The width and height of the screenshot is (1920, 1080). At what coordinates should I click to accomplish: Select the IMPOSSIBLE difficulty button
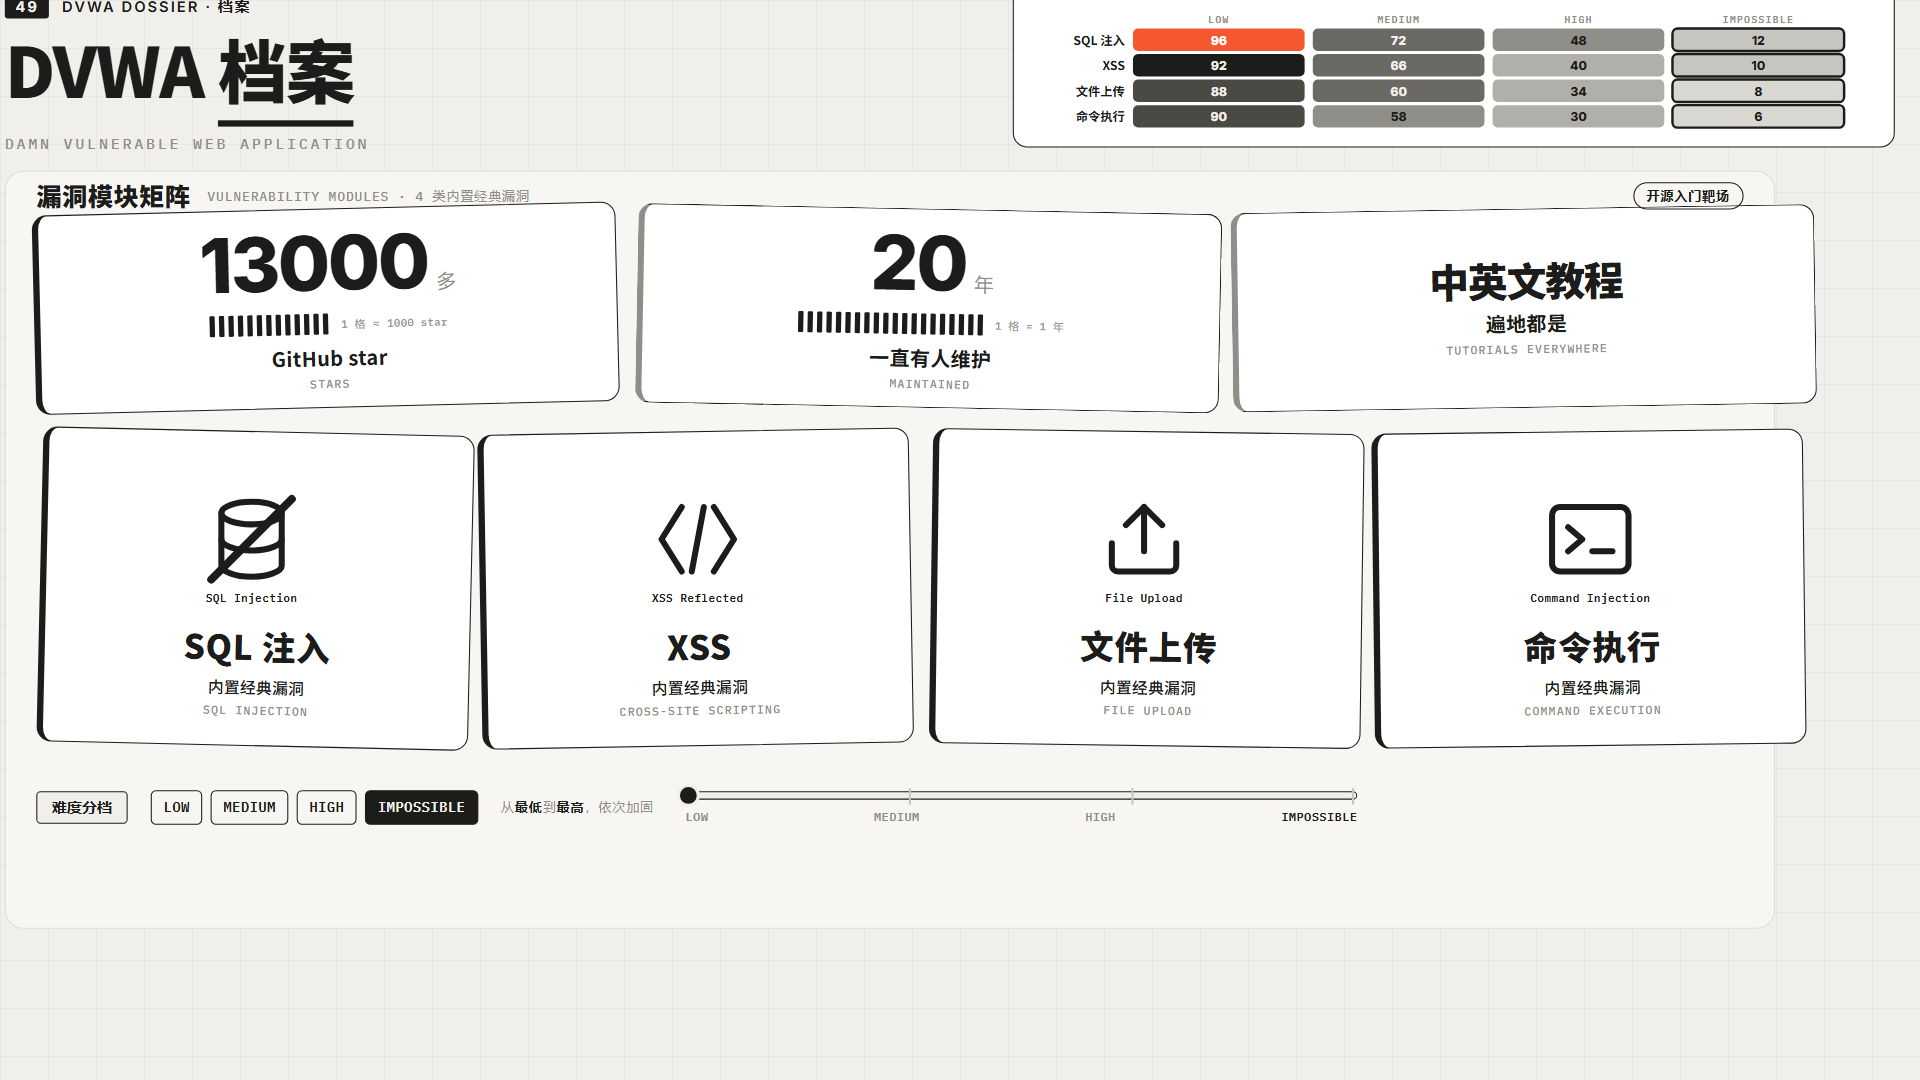click(x=421, y=807)
